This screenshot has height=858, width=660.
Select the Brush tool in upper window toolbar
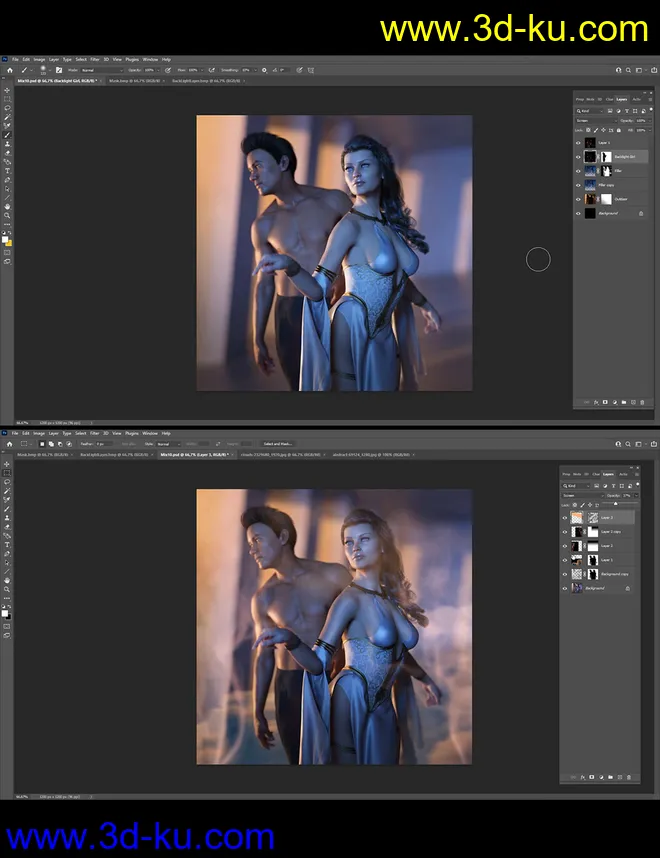(7, 135)
